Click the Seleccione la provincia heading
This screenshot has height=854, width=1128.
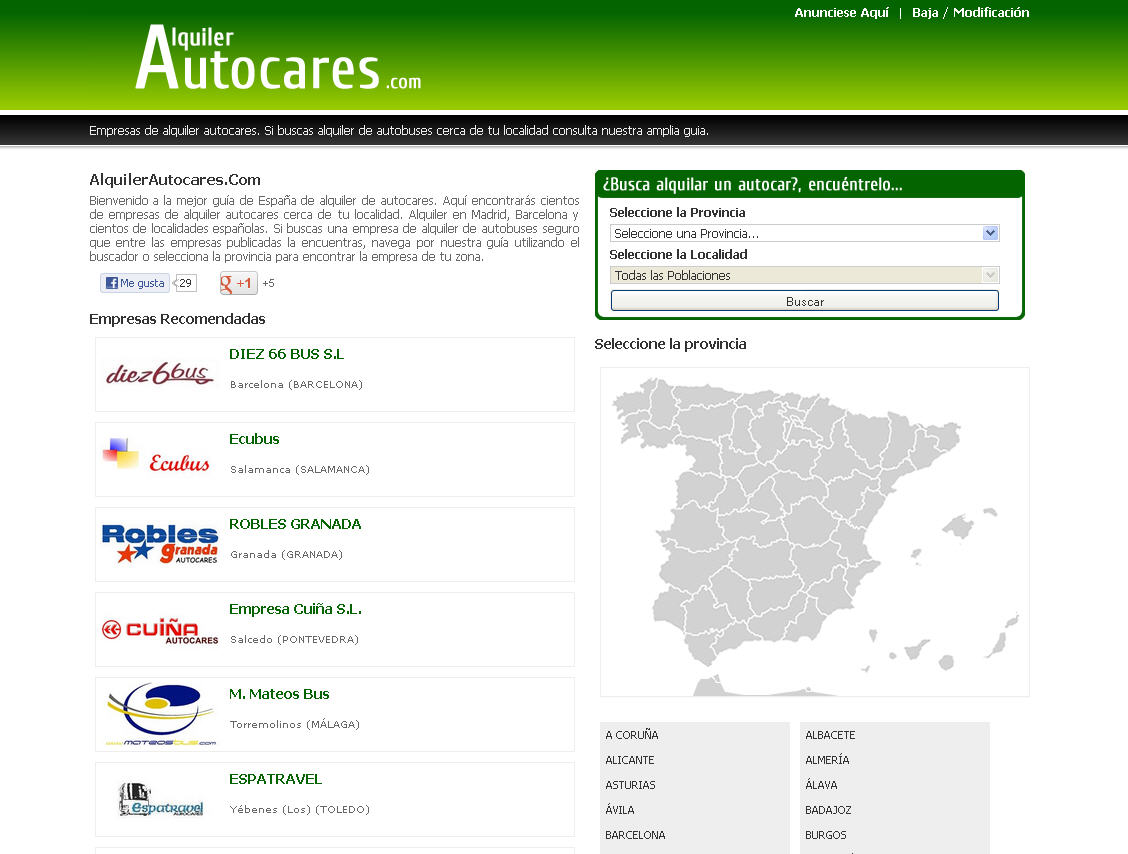tap(670, 344)
